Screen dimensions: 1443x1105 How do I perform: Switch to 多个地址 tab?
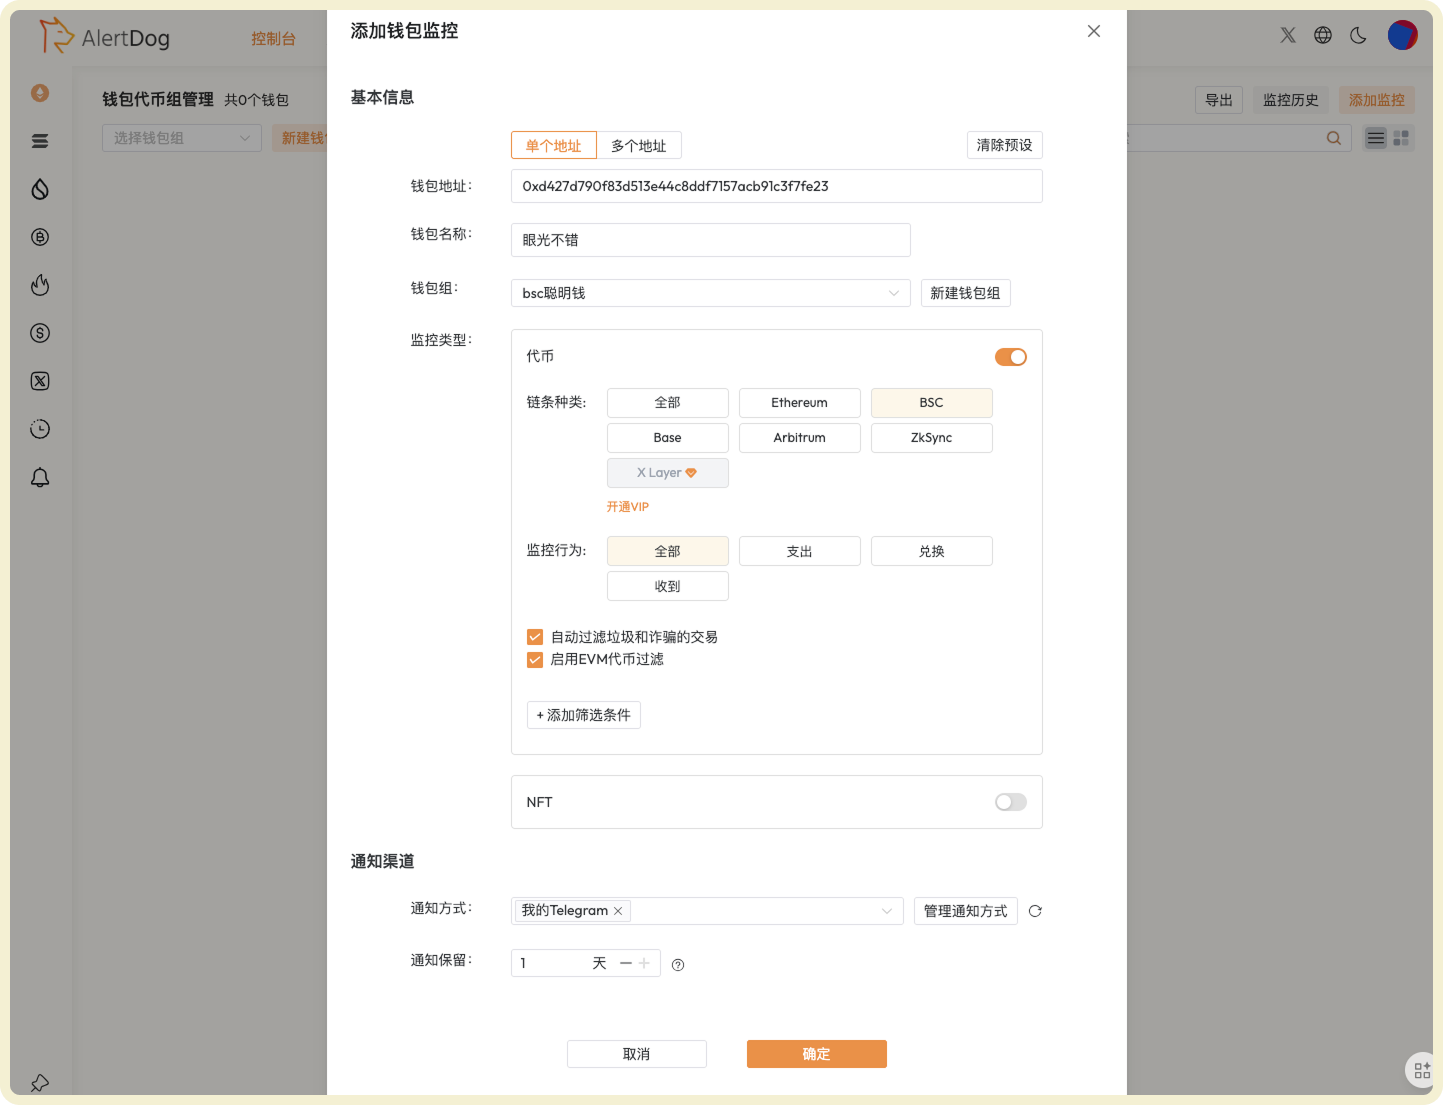coord(639,145)
